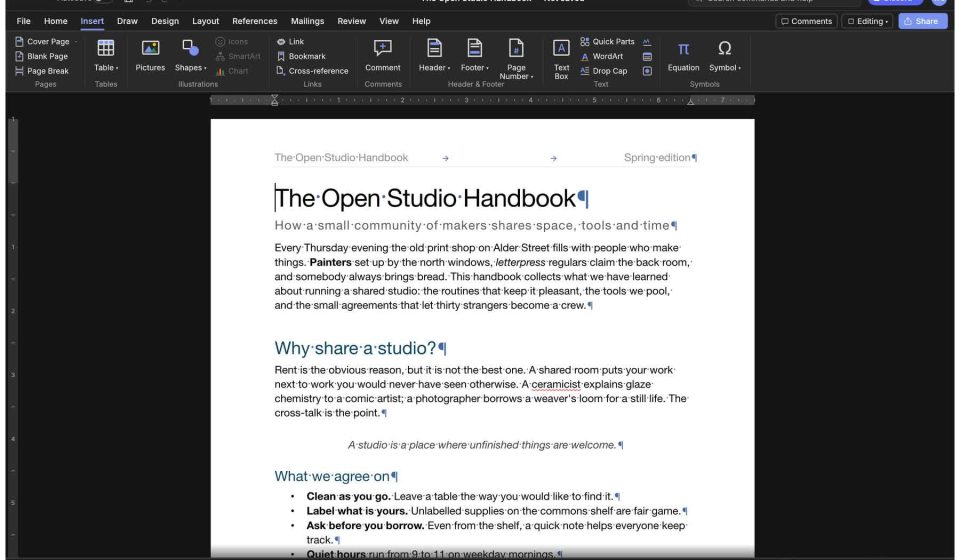The image size is (960, 560).
Task: Expand the Table dropdown arrow
Action: point(117,68)
